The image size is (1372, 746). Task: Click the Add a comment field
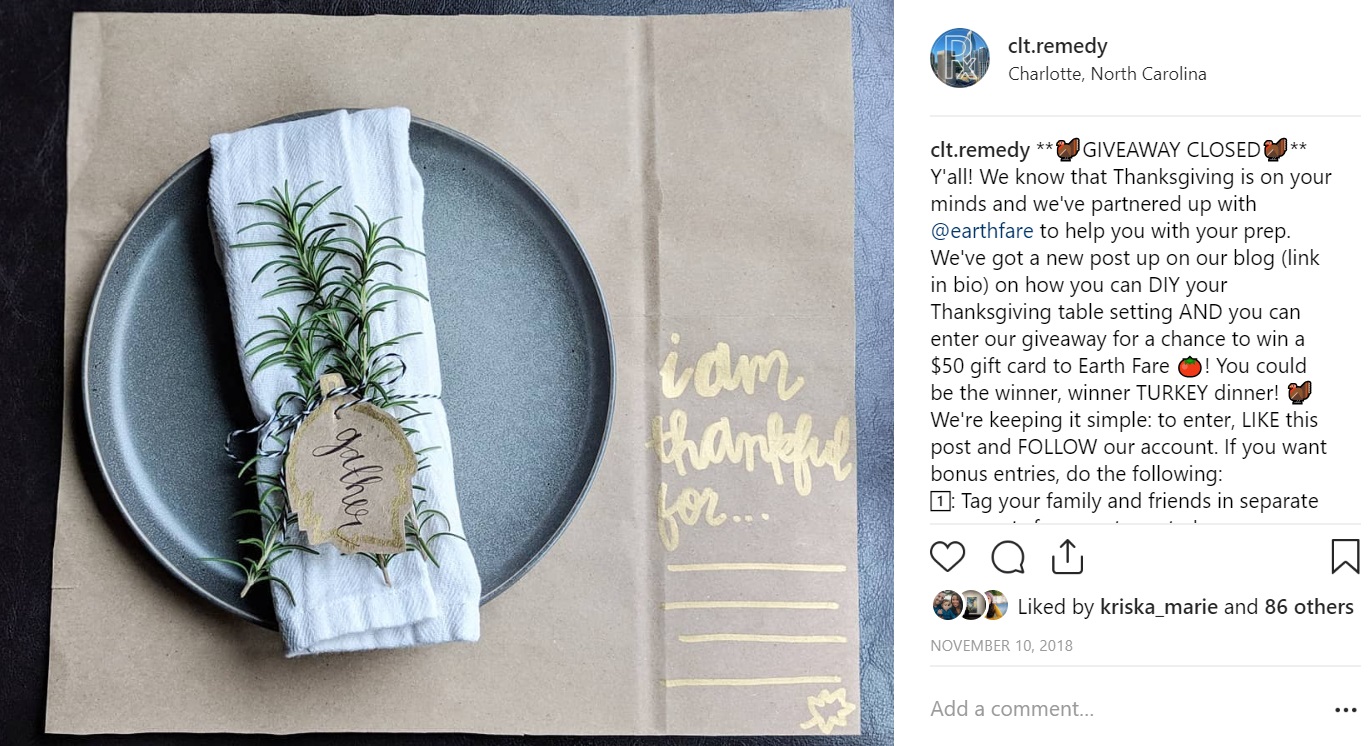point(1125,709)
